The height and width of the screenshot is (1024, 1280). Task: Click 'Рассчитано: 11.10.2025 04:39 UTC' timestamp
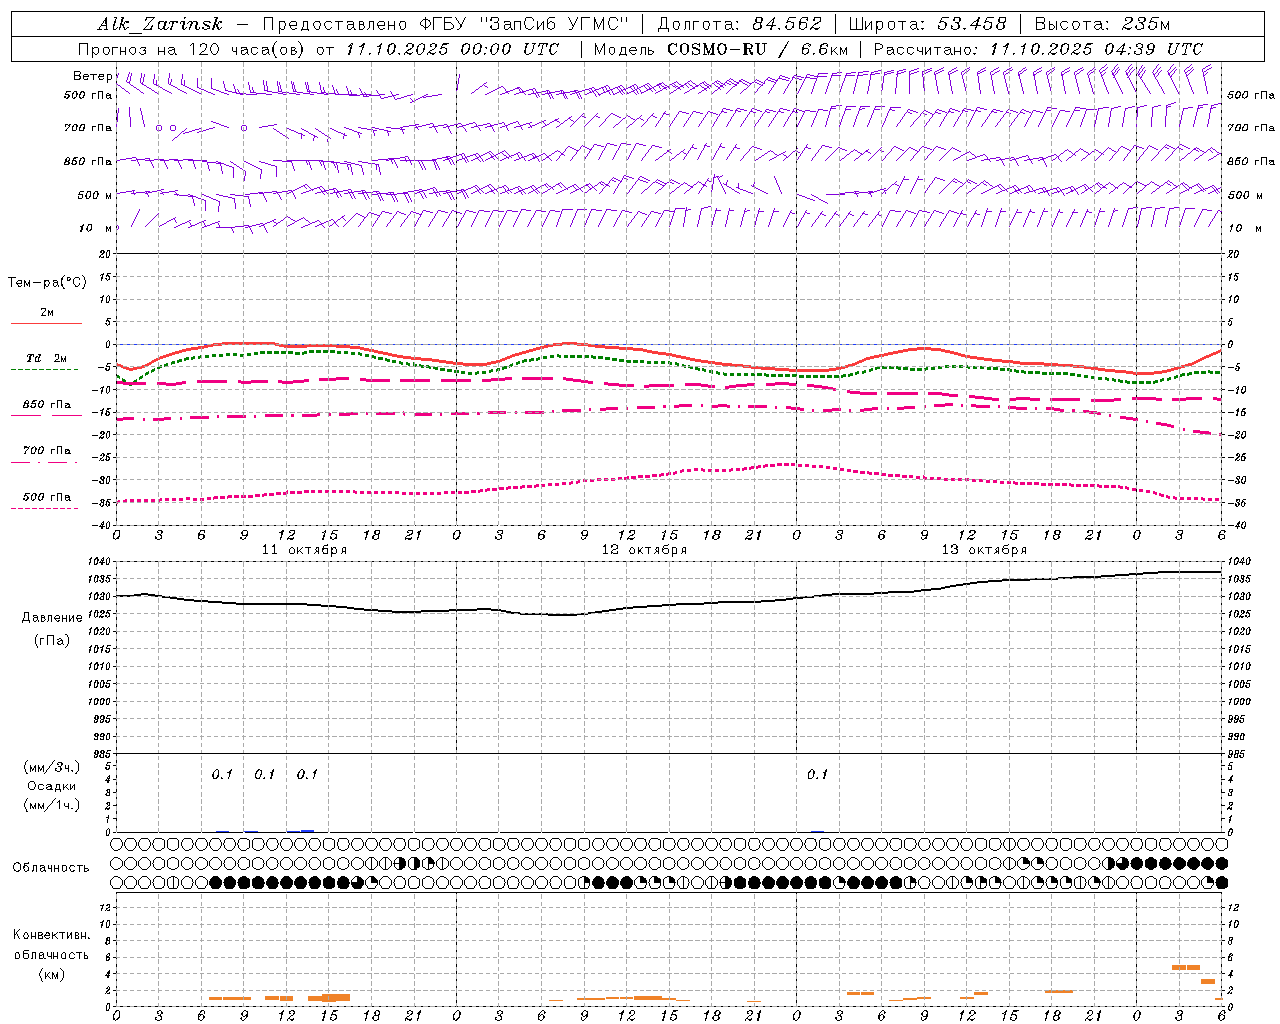(x=1038, y=49)
